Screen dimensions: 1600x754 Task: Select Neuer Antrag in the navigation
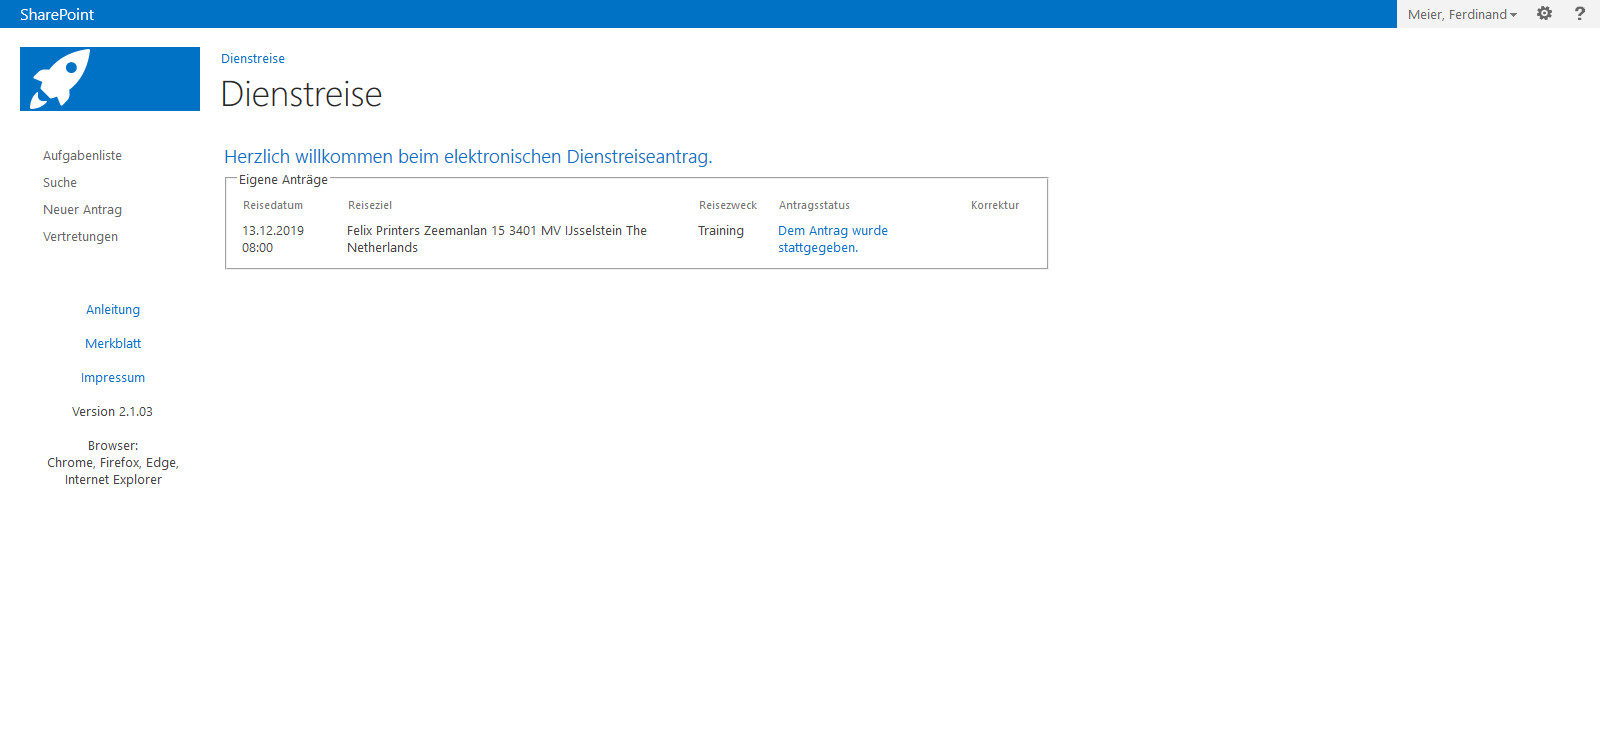pyautogui.click(x=82, y=210)
